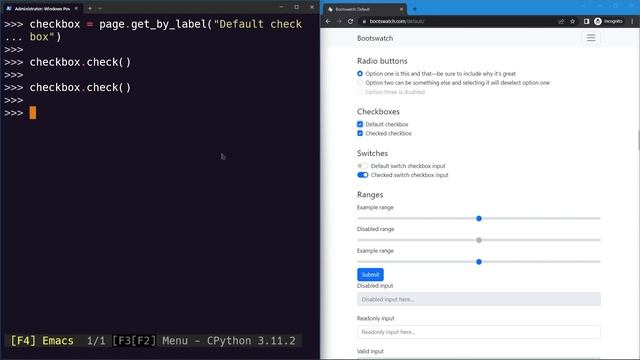Image resolution: width=640 pixels, height=360 pixels.
Task: Click the terminal prompt cursor block
Action: [33, 113]
